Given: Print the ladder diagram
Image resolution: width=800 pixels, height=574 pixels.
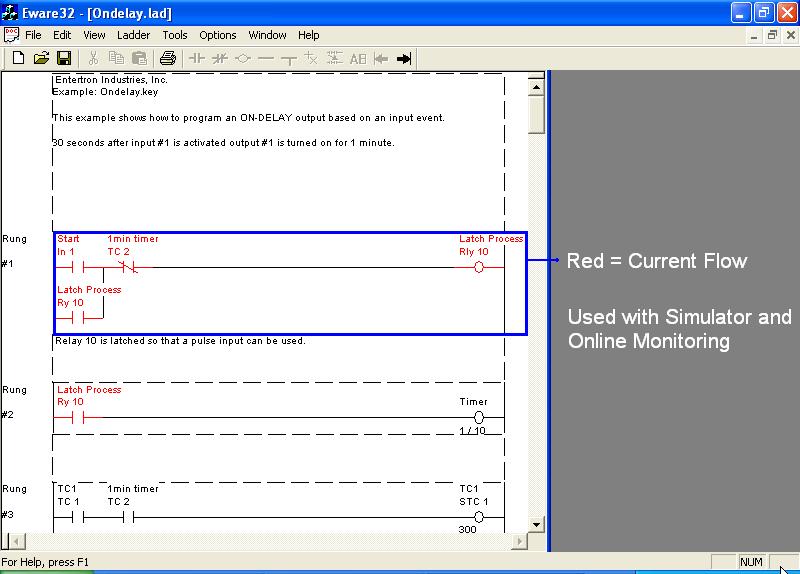Looking at the screenshot, I should [x=168, y=58].
